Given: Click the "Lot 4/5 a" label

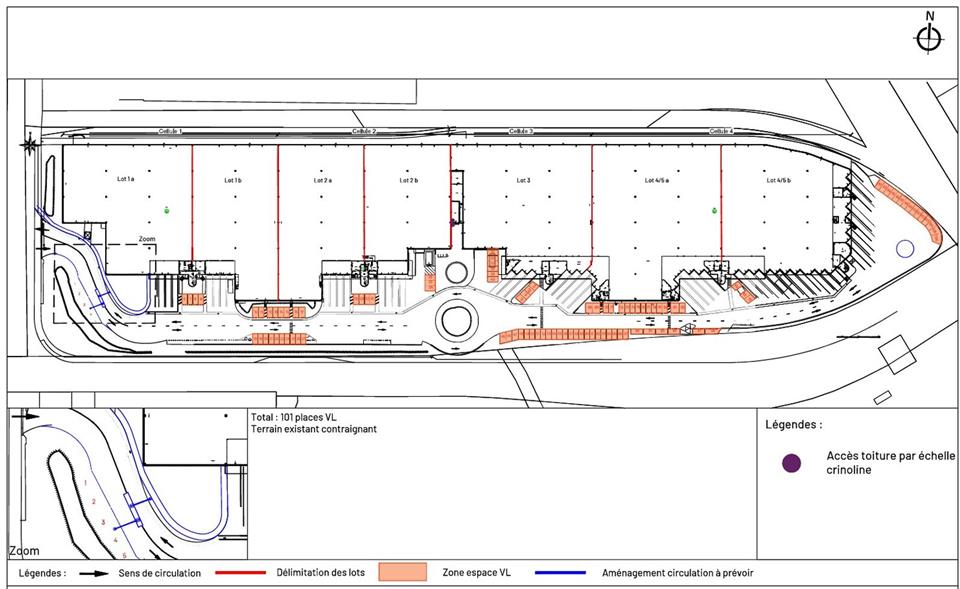Looking at the screenshot, I should click(657, 181).
